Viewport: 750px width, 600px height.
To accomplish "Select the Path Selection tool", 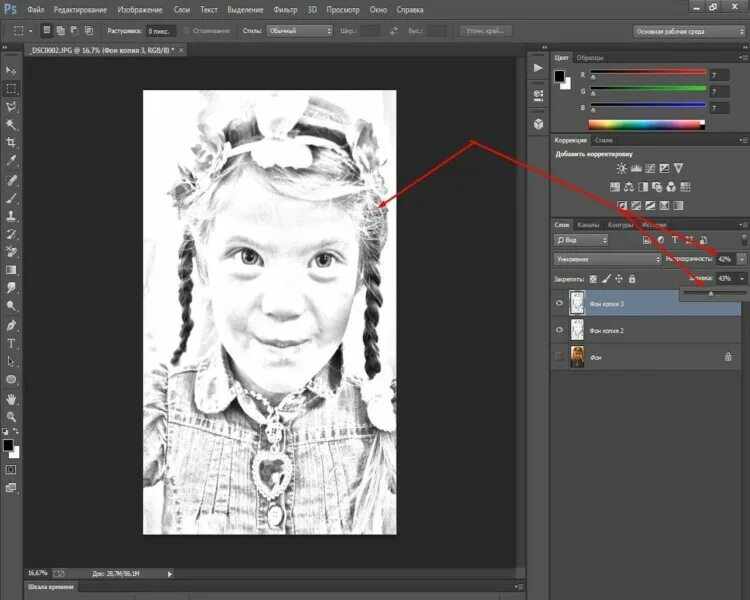I will pos(11,361).
